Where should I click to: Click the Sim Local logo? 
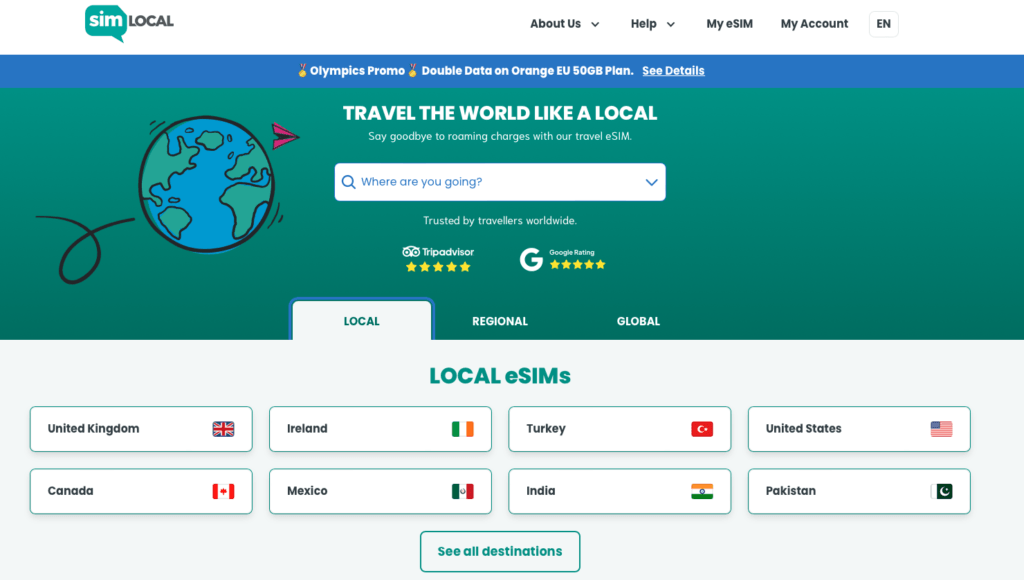pyautogui.click(x=128, y=24)
